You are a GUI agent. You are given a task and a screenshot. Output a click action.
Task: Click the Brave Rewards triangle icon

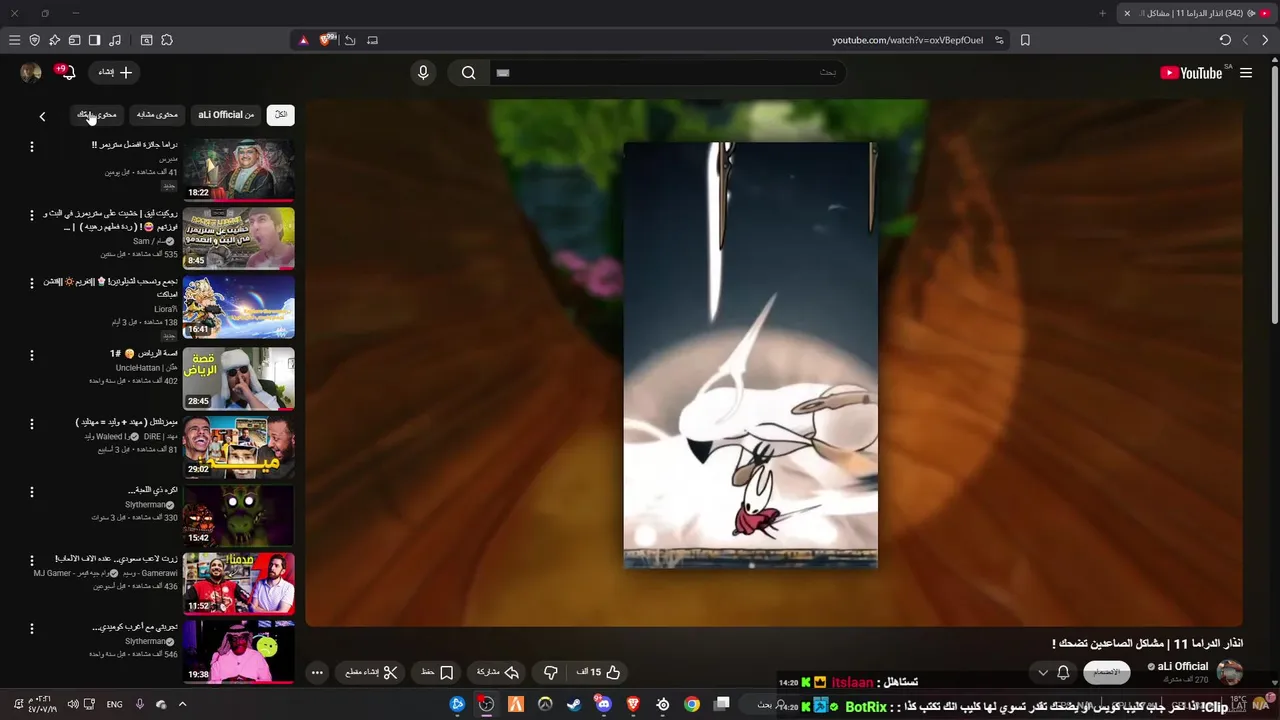(304, 40)
